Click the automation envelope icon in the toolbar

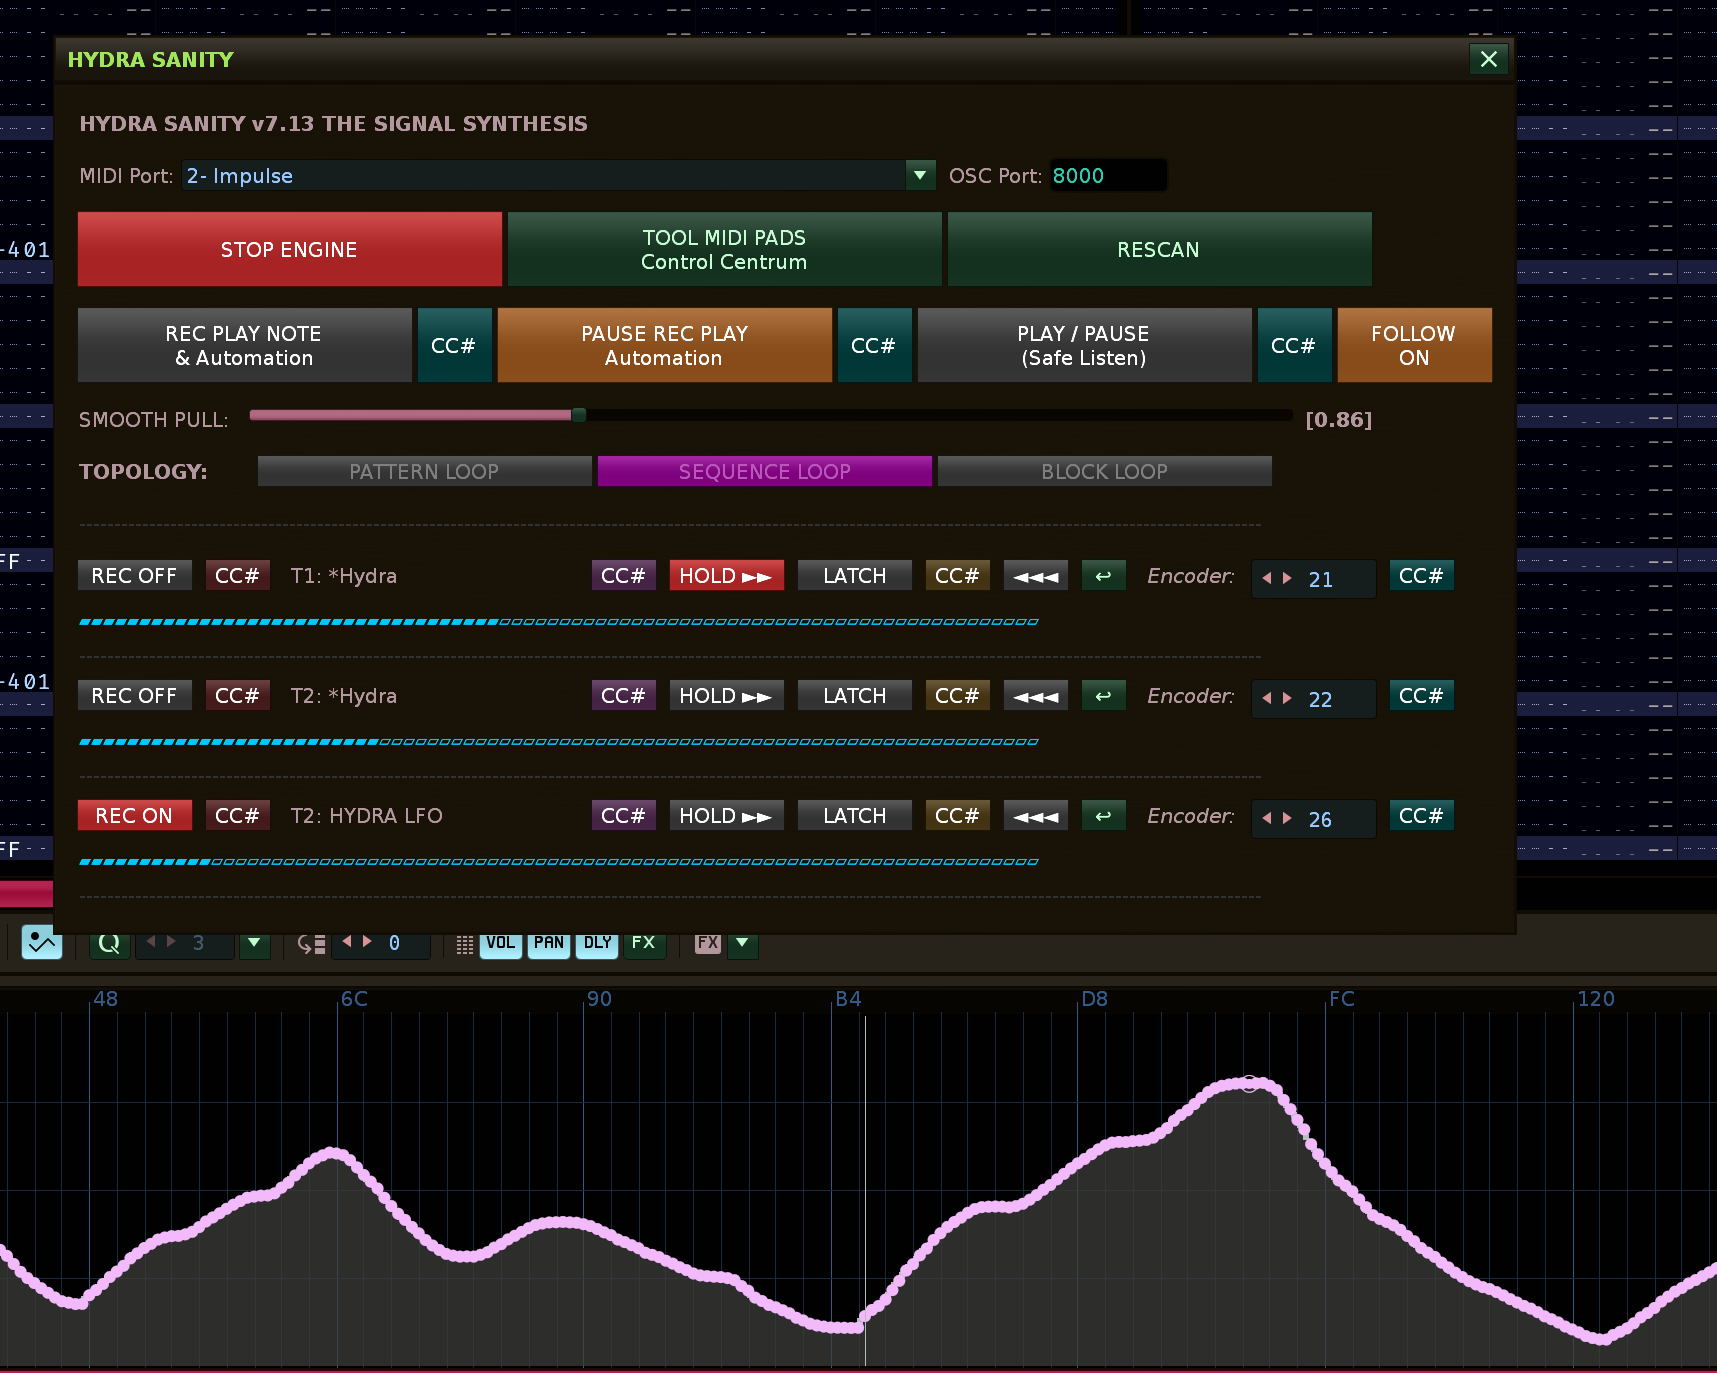click(x=42, y=942)
